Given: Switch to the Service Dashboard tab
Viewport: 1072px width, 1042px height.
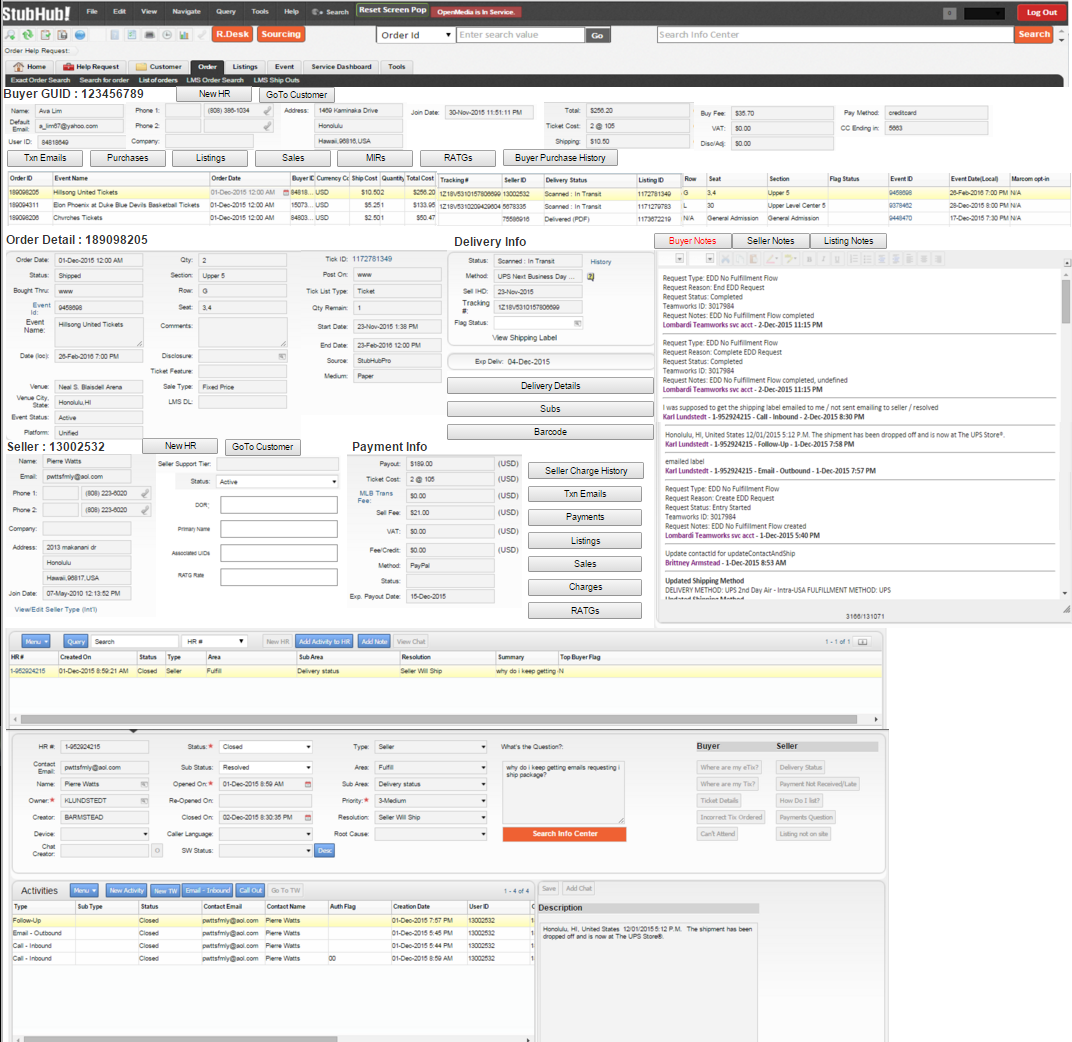Looking at the screenshot, I should (341, 67).
